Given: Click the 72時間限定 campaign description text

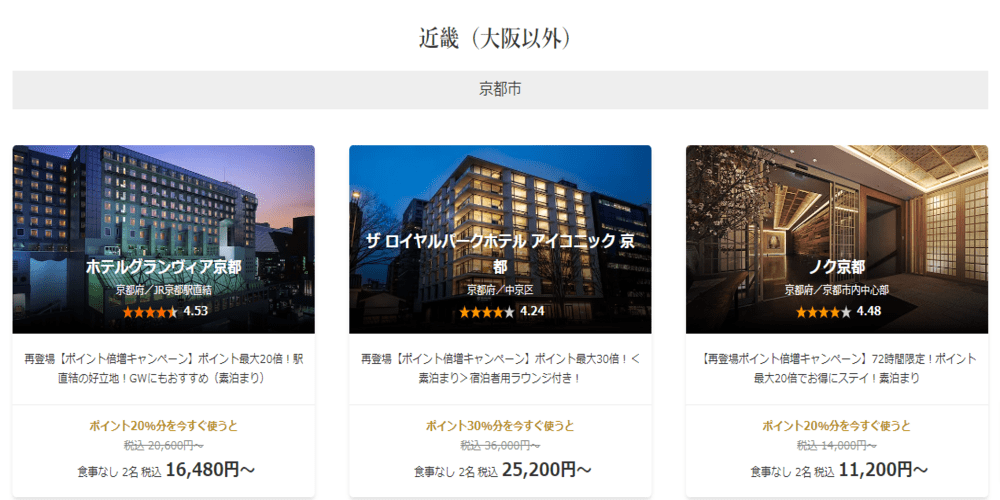Looking at the screenshot, I should point(837,369).
